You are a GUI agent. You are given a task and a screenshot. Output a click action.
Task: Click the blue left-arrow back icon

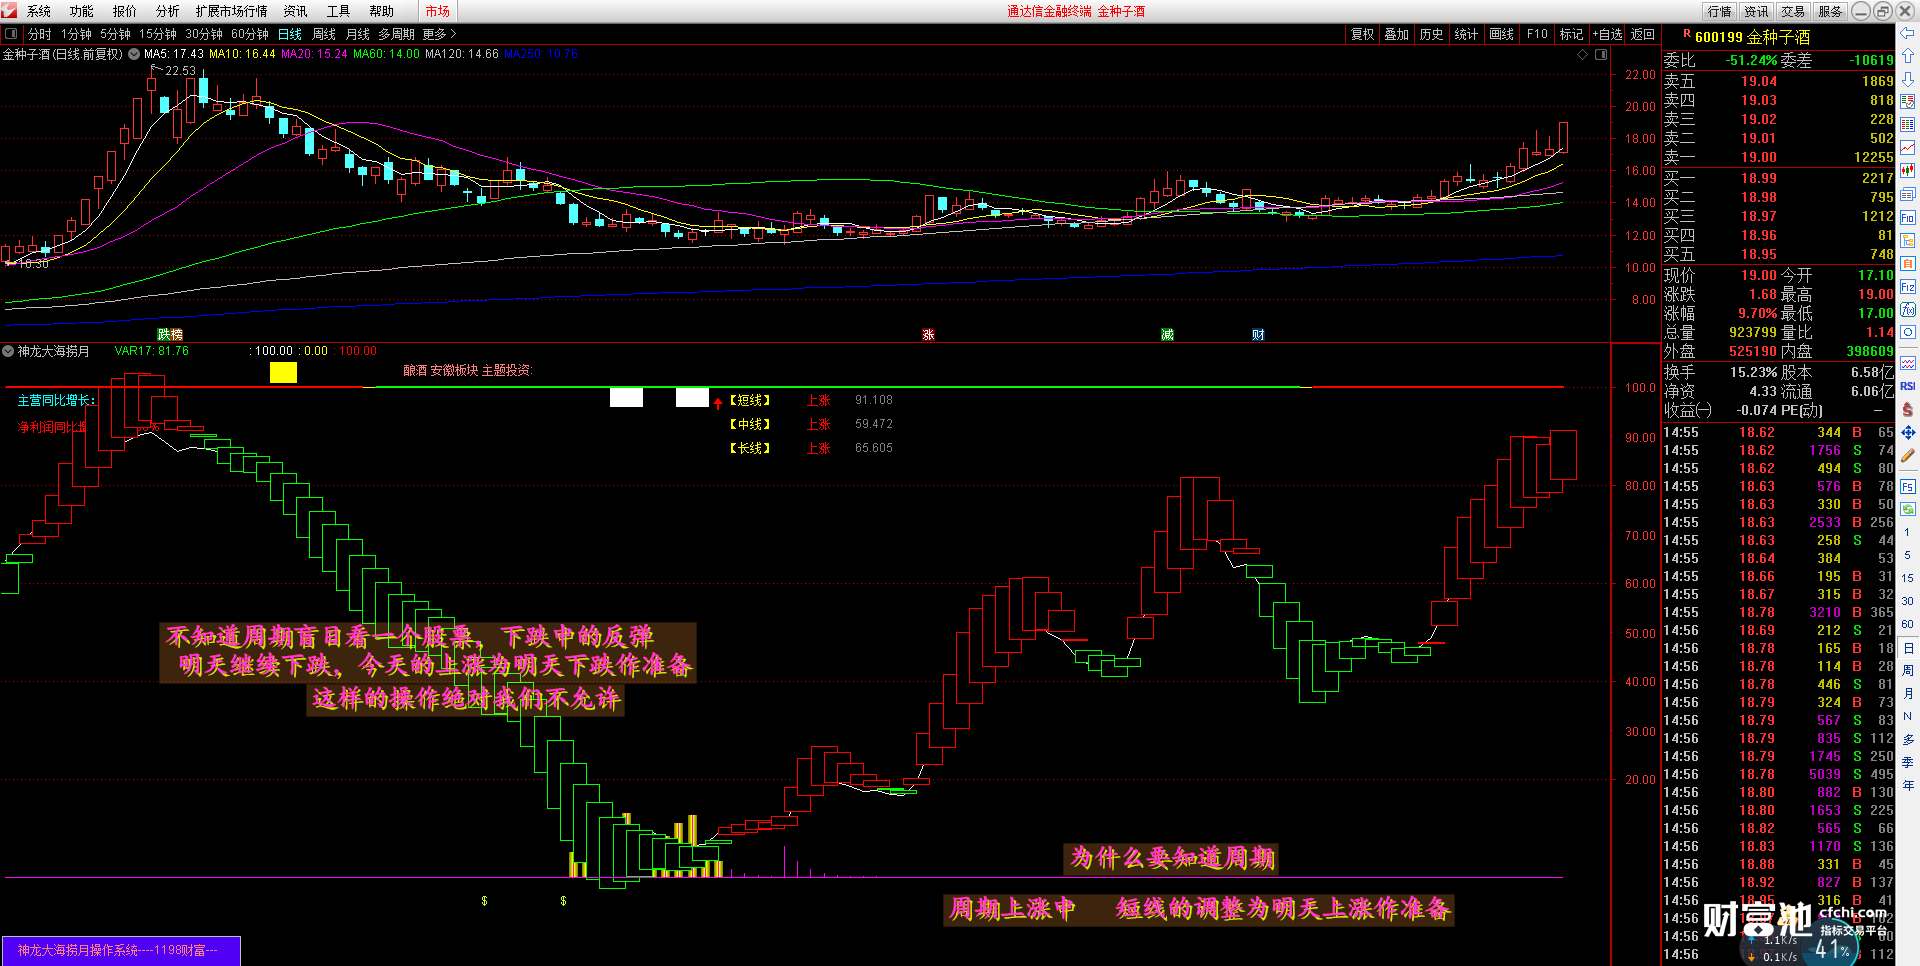[x=1908, y=34]
